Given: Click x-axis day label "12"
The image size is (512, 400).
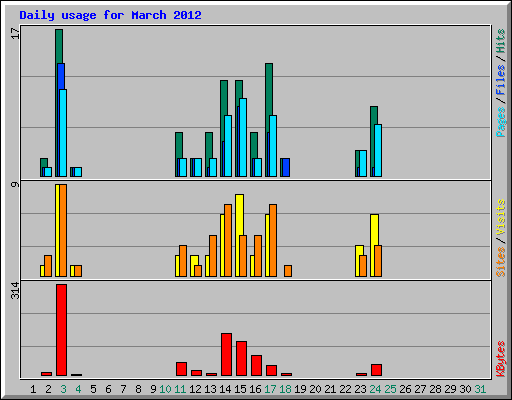Looking at the screenshot, I should pos(195,389).
